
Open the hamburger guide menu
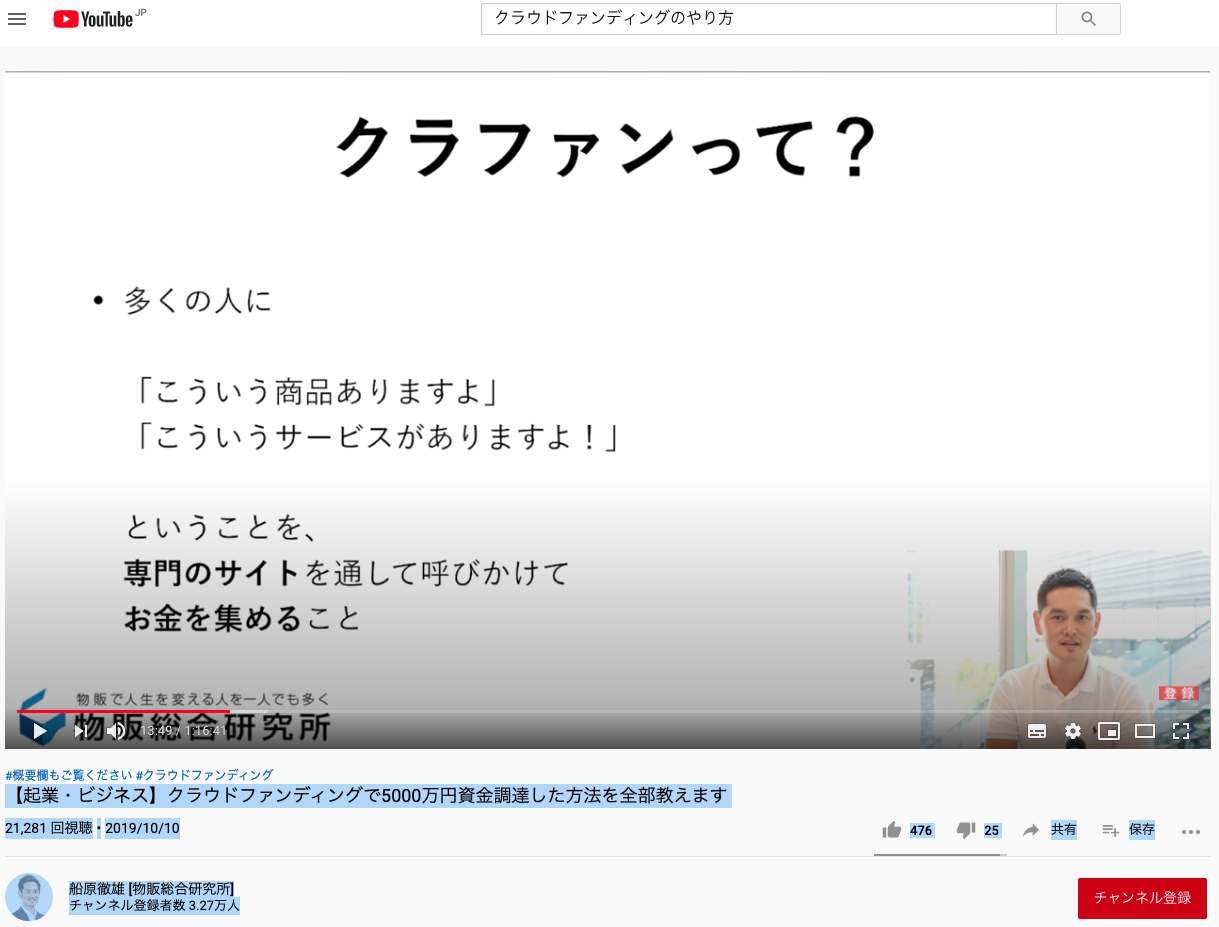[17, 19]
